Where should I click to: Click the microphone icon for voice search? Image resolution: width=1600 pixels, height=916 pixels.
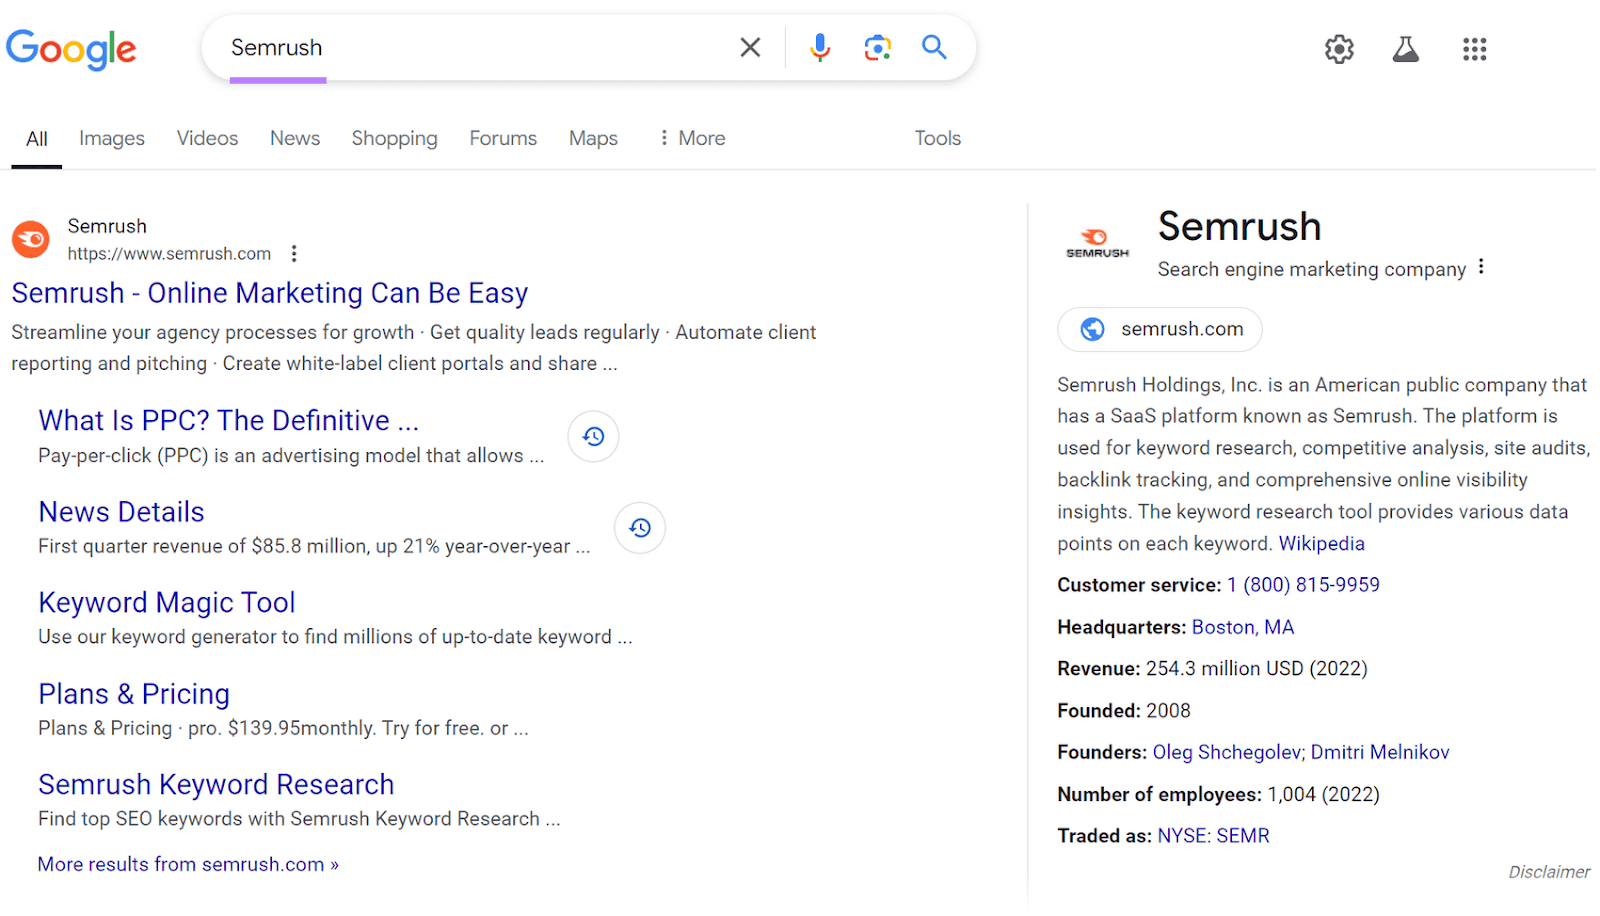pyautogui.click(x=820, y=47)
